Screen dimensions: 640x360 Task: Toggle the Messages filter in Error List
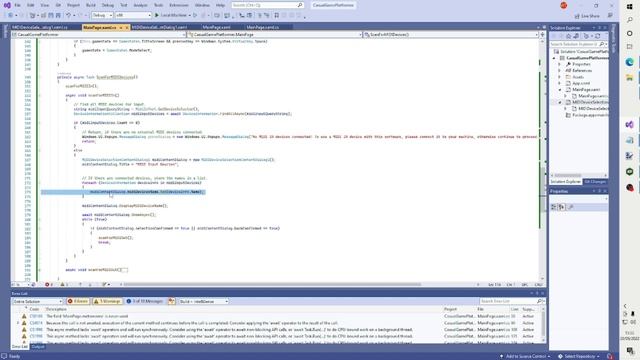click(x=145, y=301)
